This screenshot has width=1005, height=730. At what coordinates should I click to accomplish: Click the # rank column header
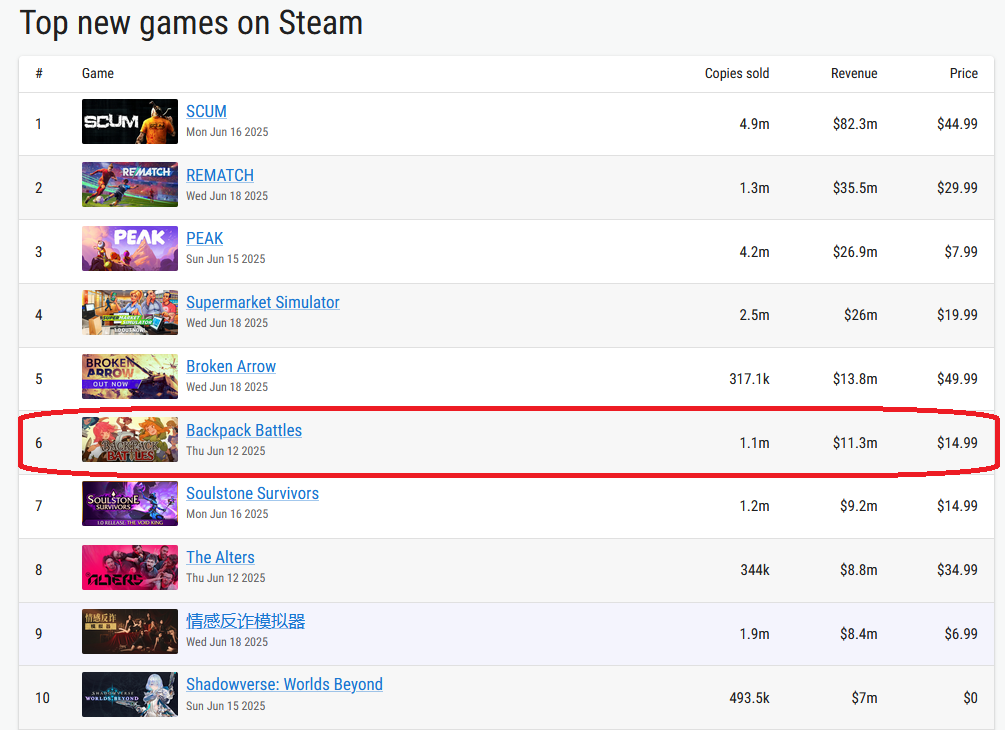tap(39, 74)
